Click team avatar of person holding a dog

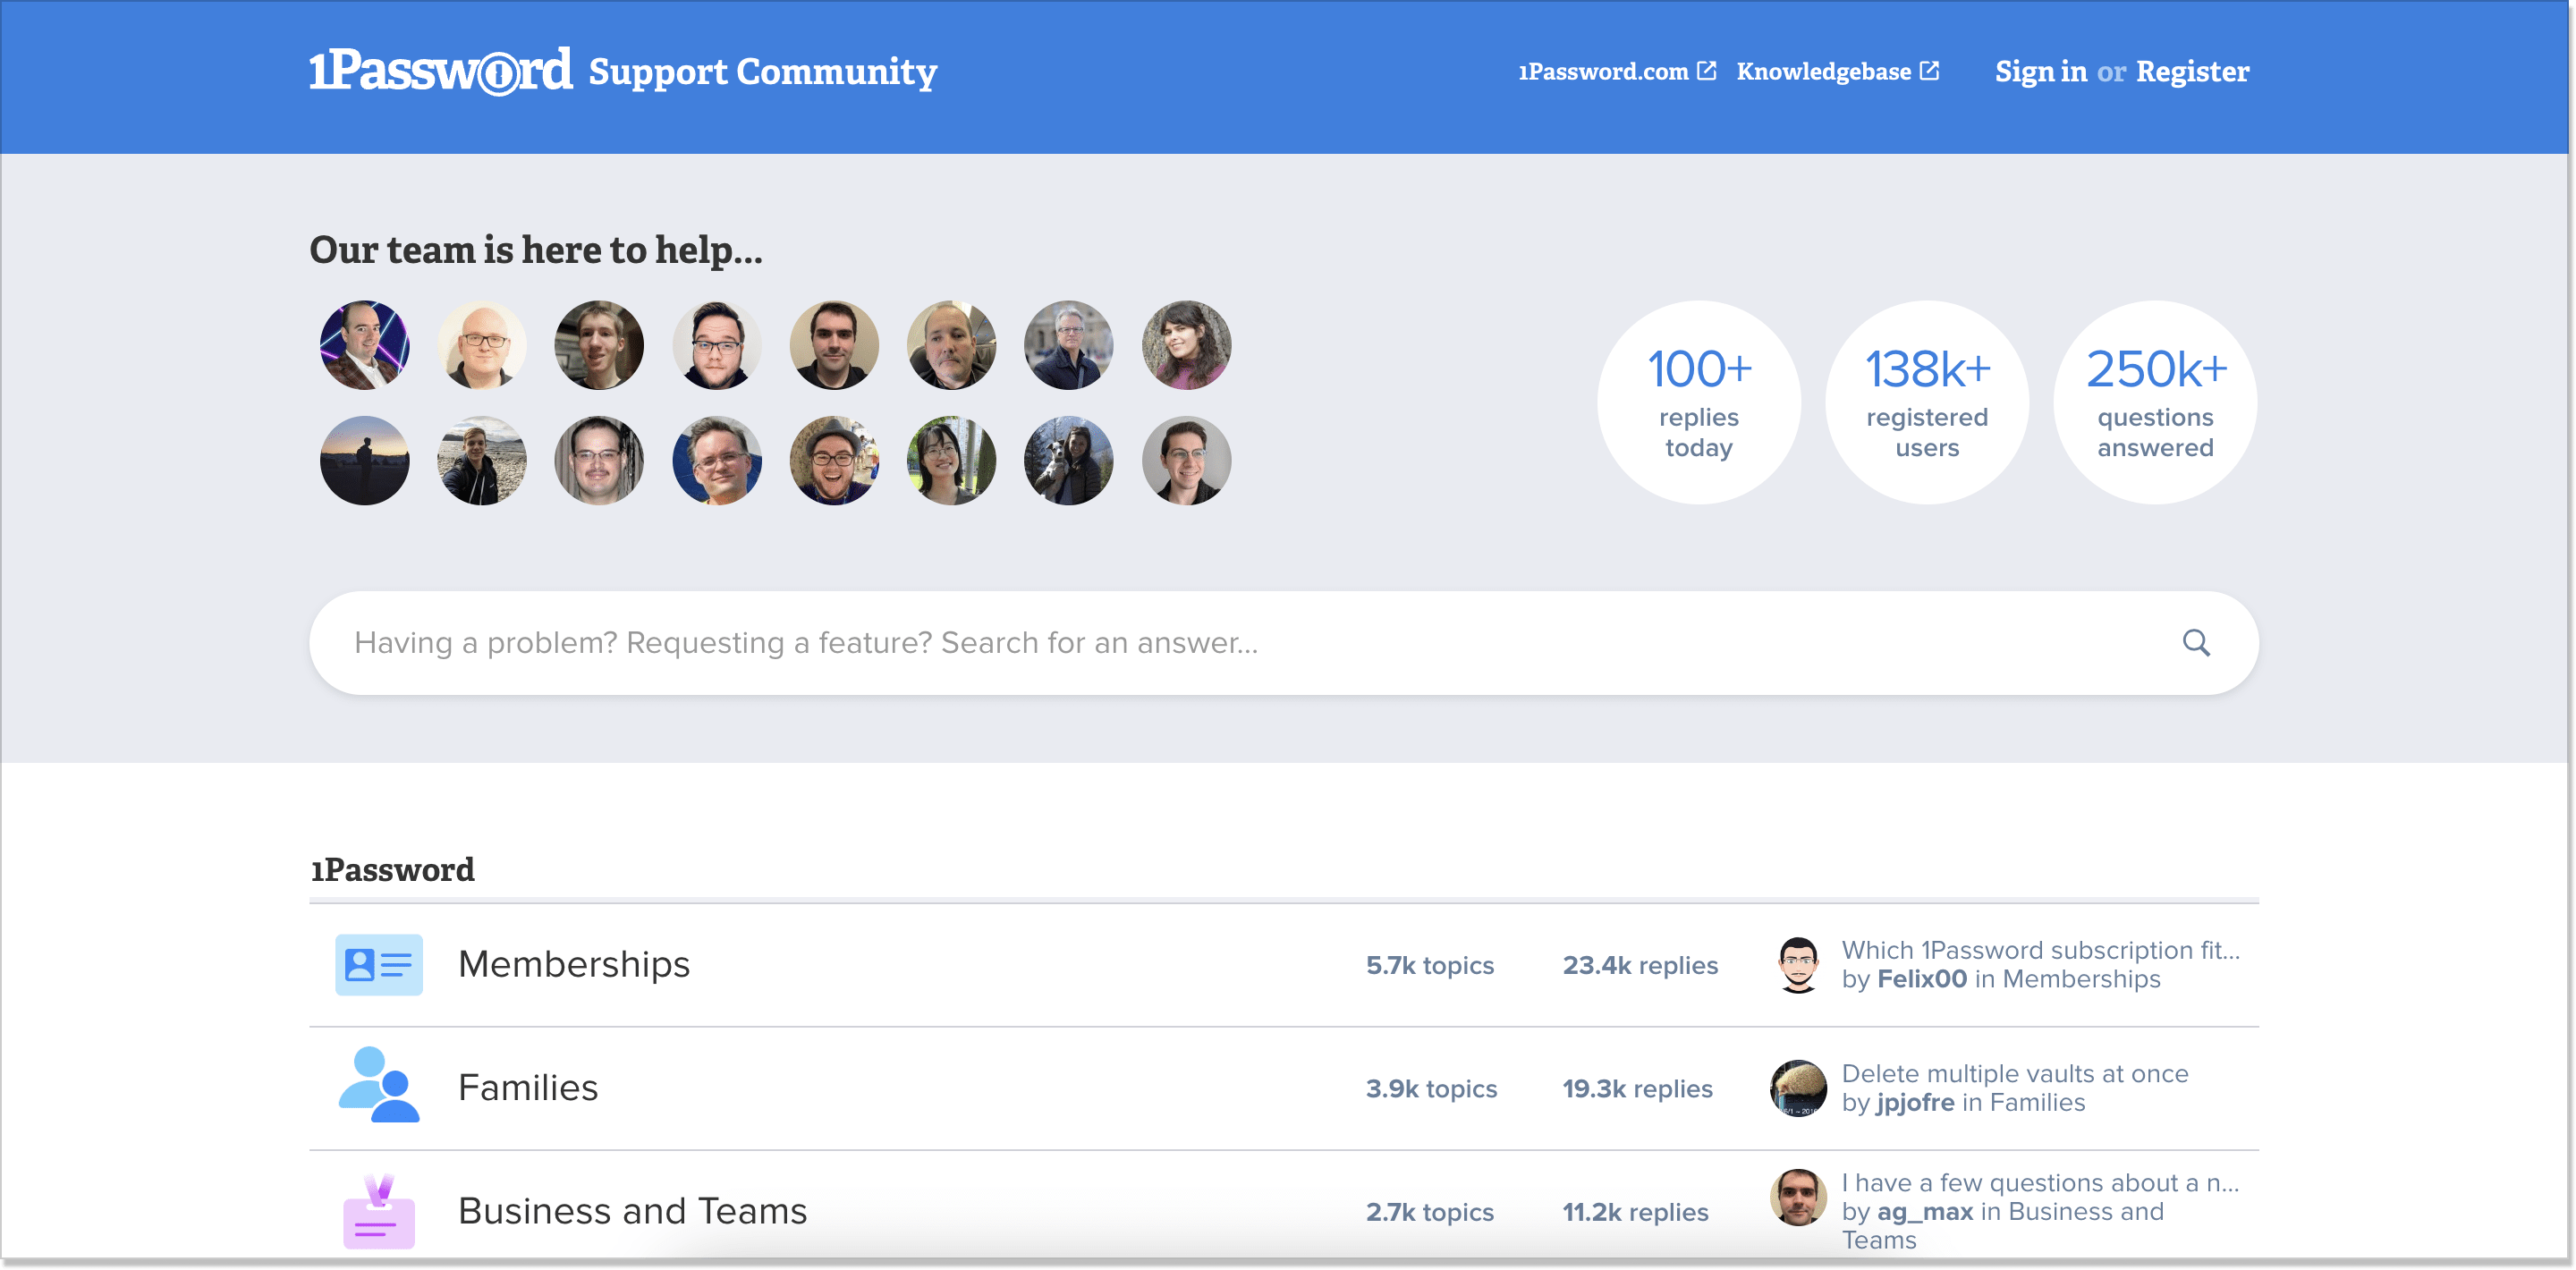pyautogui.click(x=1068, y=460)
